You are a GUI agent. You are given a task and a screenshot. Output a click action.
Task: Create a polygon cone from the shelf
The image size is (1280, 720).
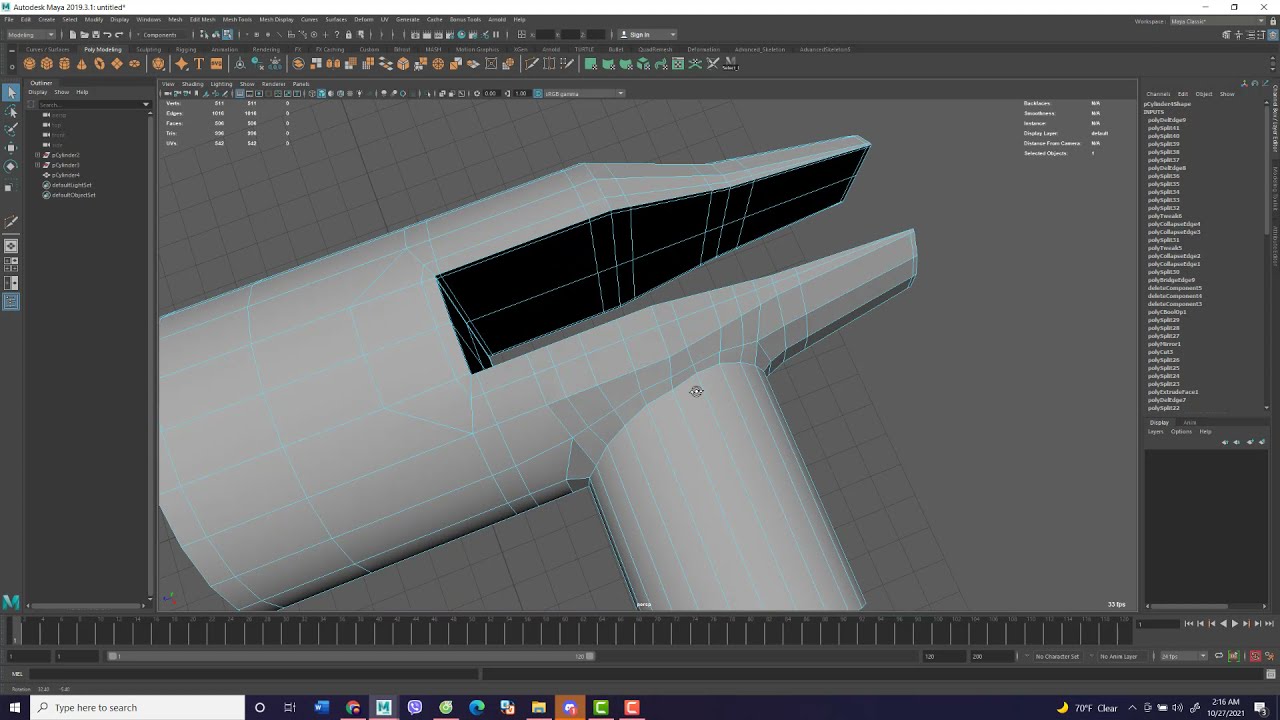click(x=82, y=64)
